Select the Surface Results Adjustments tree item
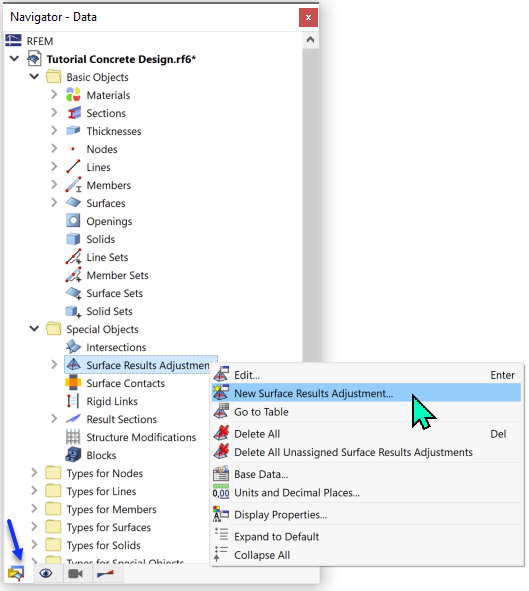Screen dimensions: 529x591 pyautogui.click(x=141, y=365)
